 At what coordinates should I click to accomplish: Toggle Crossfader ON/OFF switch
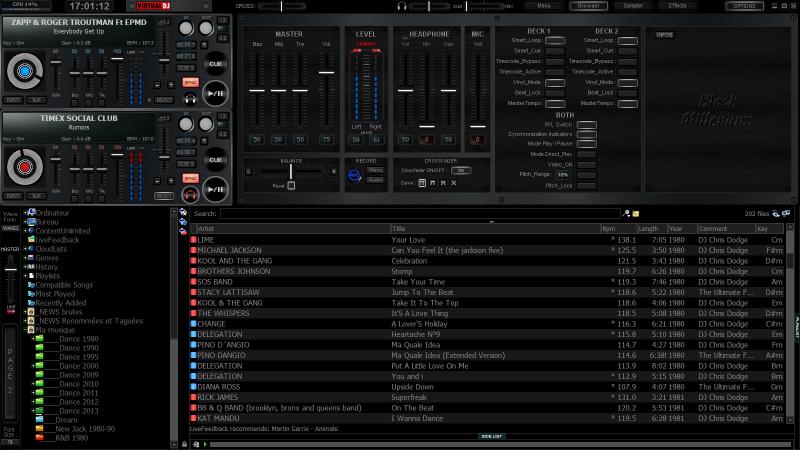point(461,170)
